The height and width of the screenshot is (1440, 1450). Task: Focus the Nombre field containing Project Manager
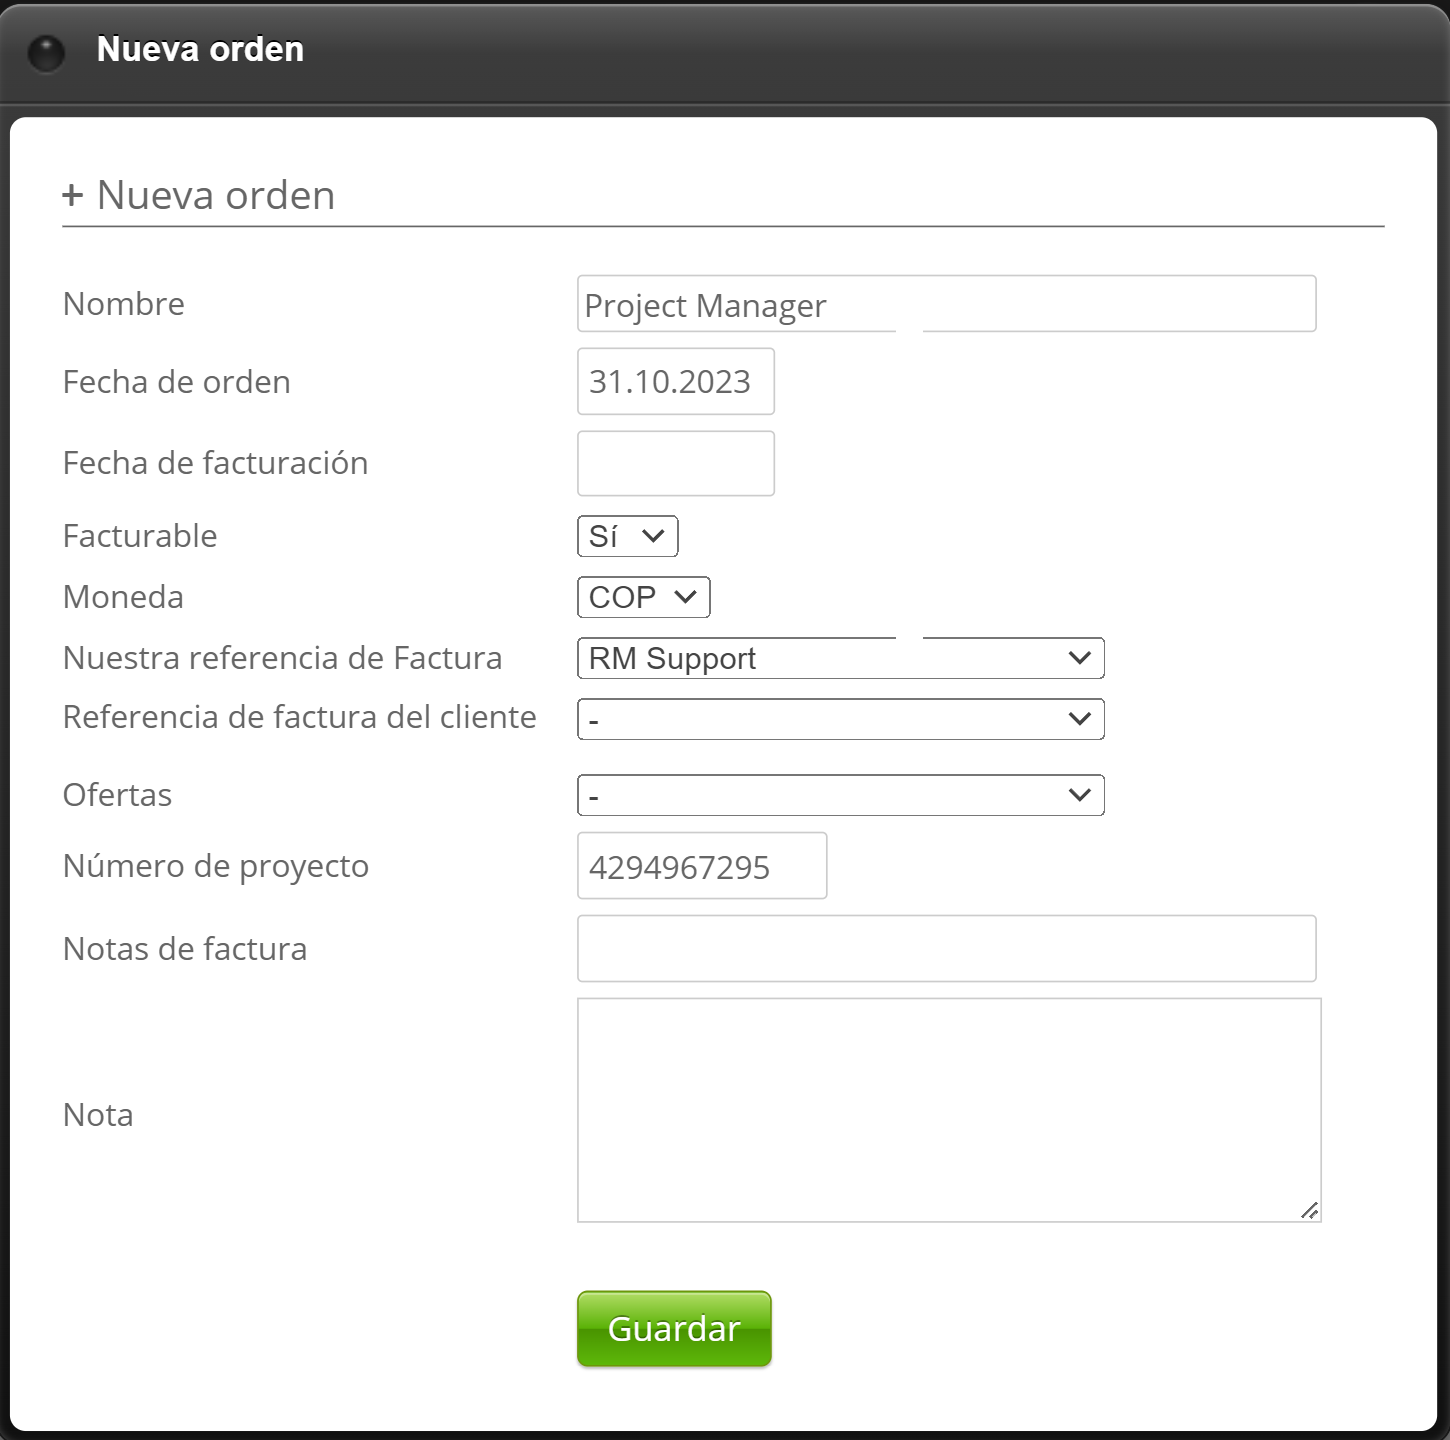[945, 304]
